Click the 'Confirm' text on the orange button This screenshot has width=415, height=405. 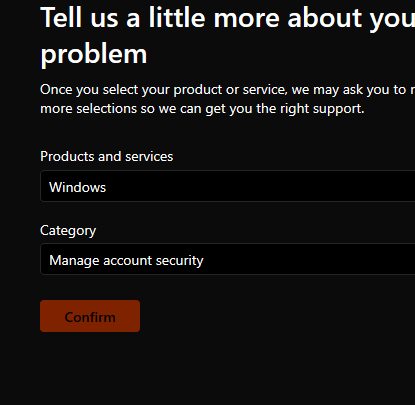[x=90, y=317]
